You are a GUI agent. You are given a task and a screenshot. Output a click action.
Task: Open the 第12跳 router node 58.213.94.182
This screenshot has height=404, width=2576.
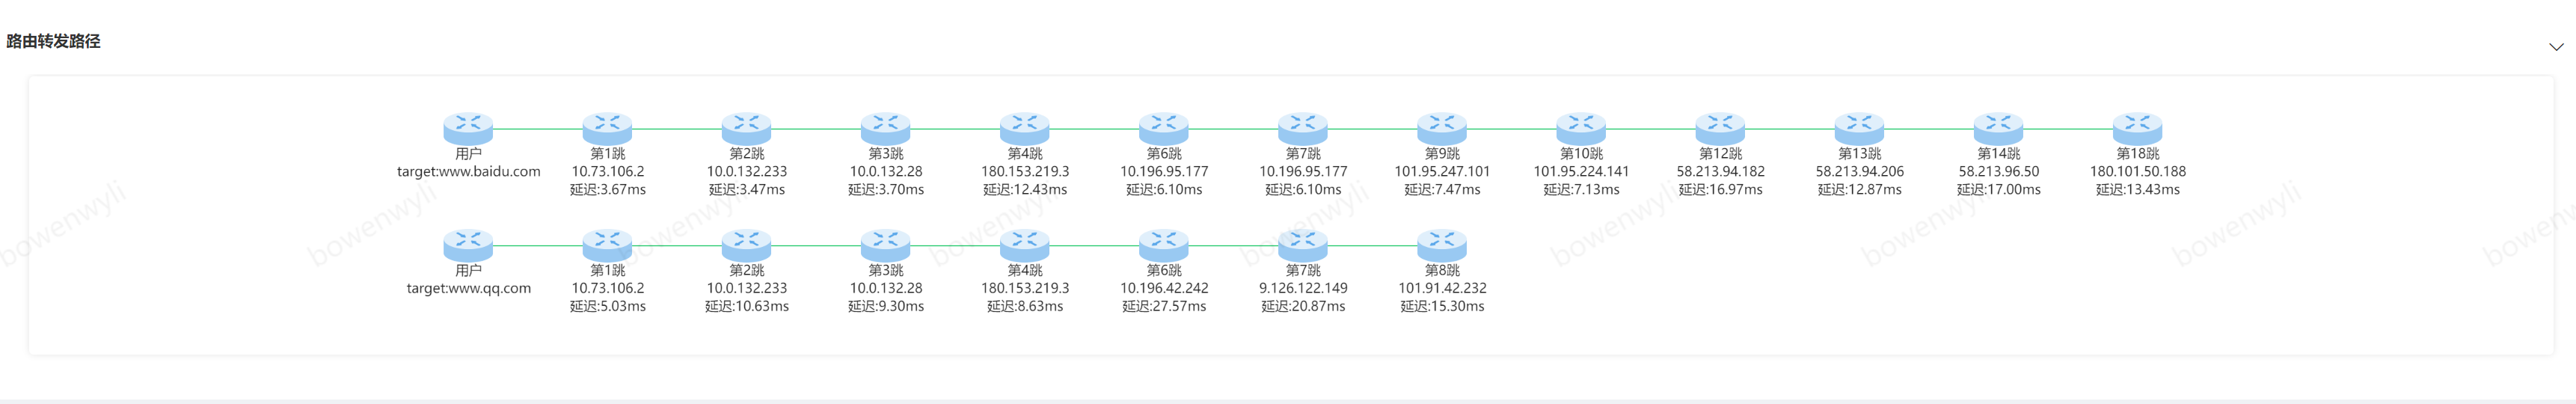pyautogui.click(x=1720, y=128)
